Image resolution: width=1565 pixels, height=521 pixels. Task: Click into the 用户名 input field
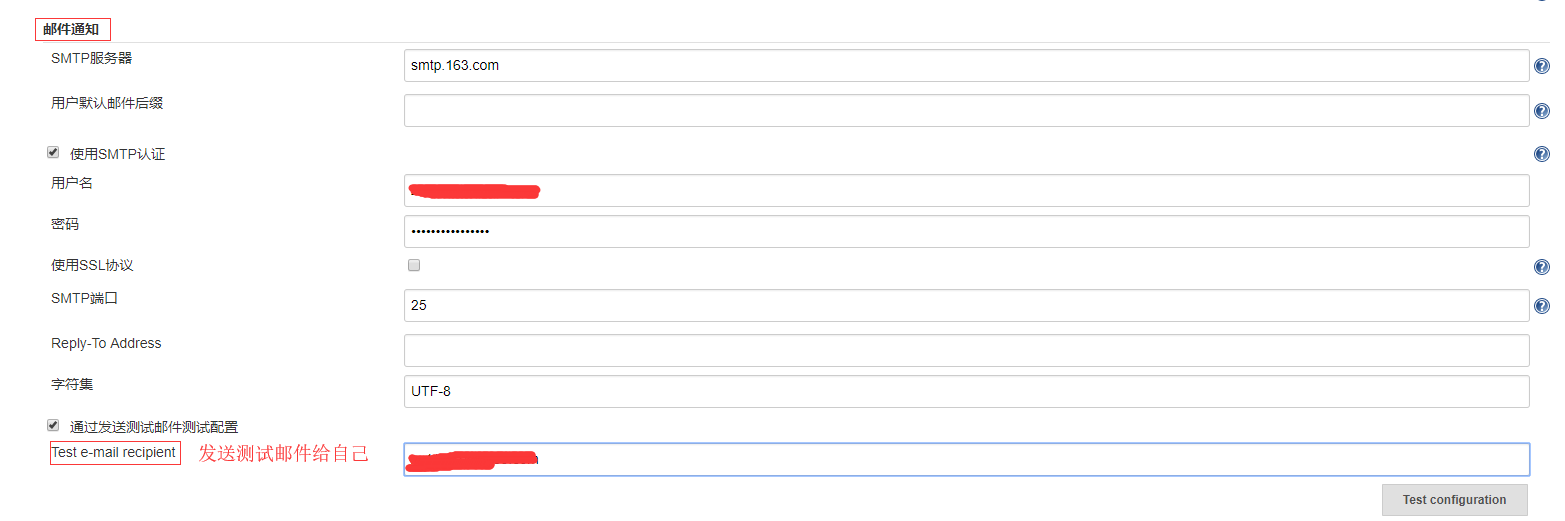coord(966,190)
